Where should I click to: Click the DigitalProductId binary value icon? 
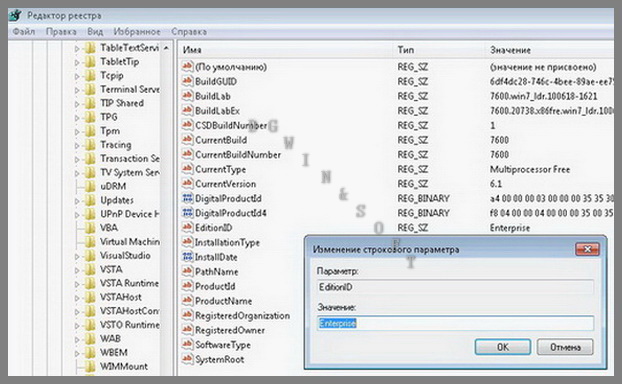coord(187,198)
